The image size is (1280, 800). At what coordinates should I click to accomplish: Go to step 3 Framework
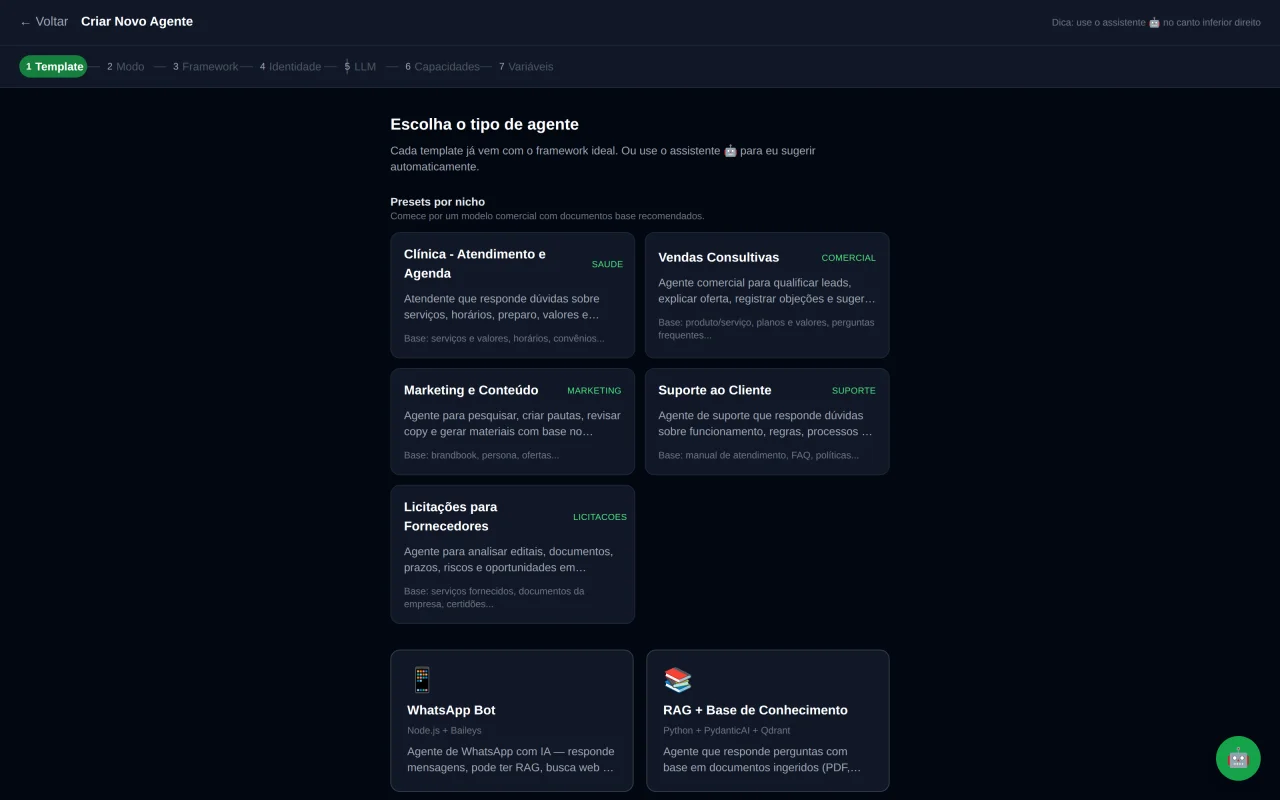[205, 67]
